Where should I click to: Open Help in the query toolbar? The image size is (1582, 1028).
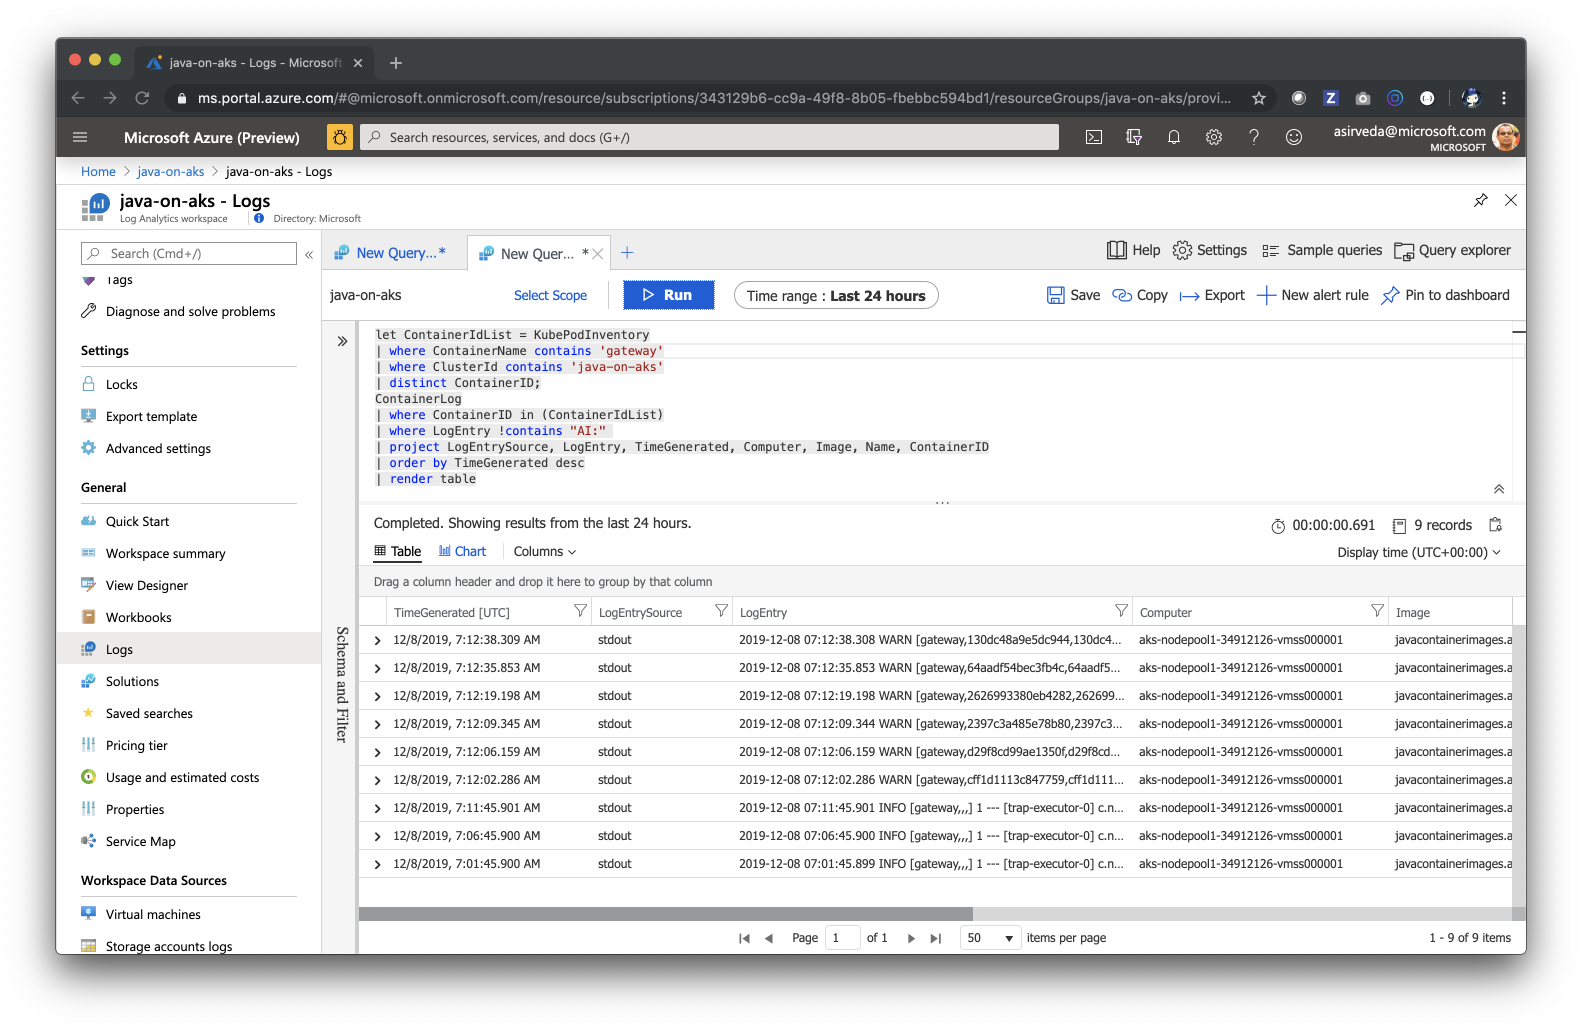[1133, 250]
